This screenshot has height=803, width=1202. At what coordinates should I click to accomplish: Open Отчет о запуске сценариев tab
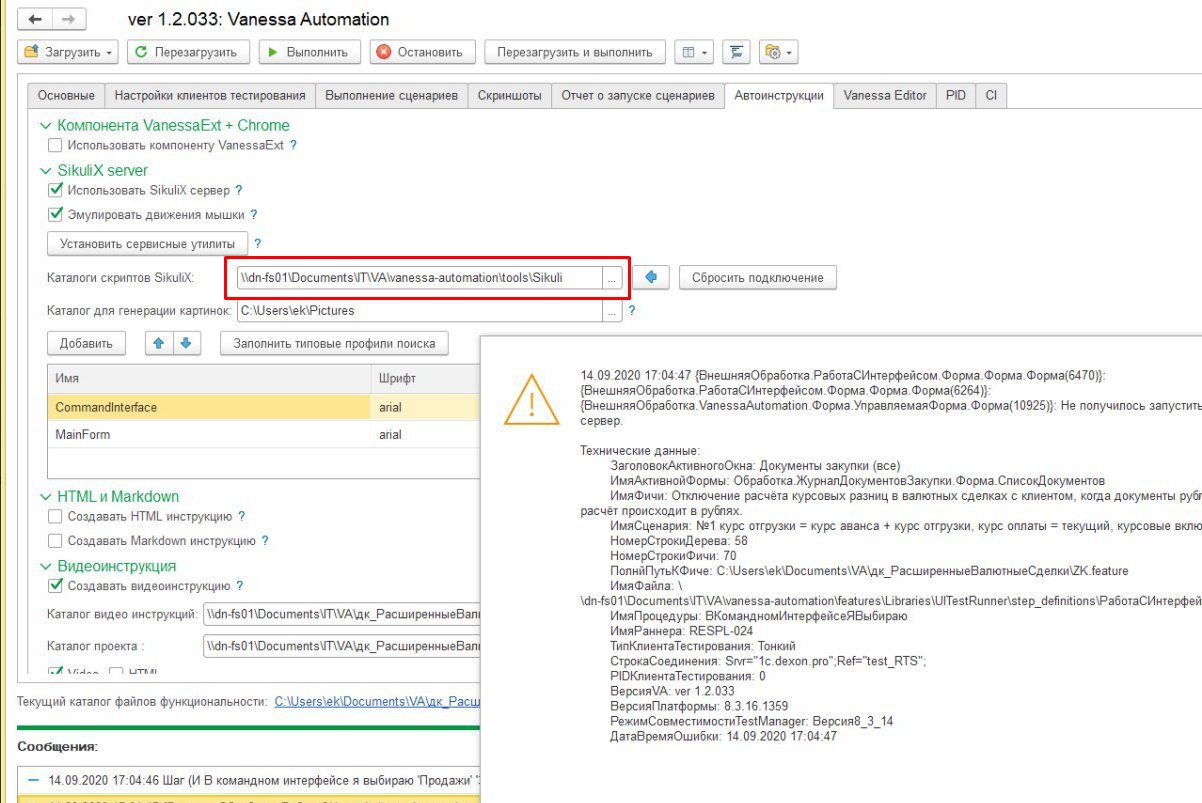tap(638, 95)
